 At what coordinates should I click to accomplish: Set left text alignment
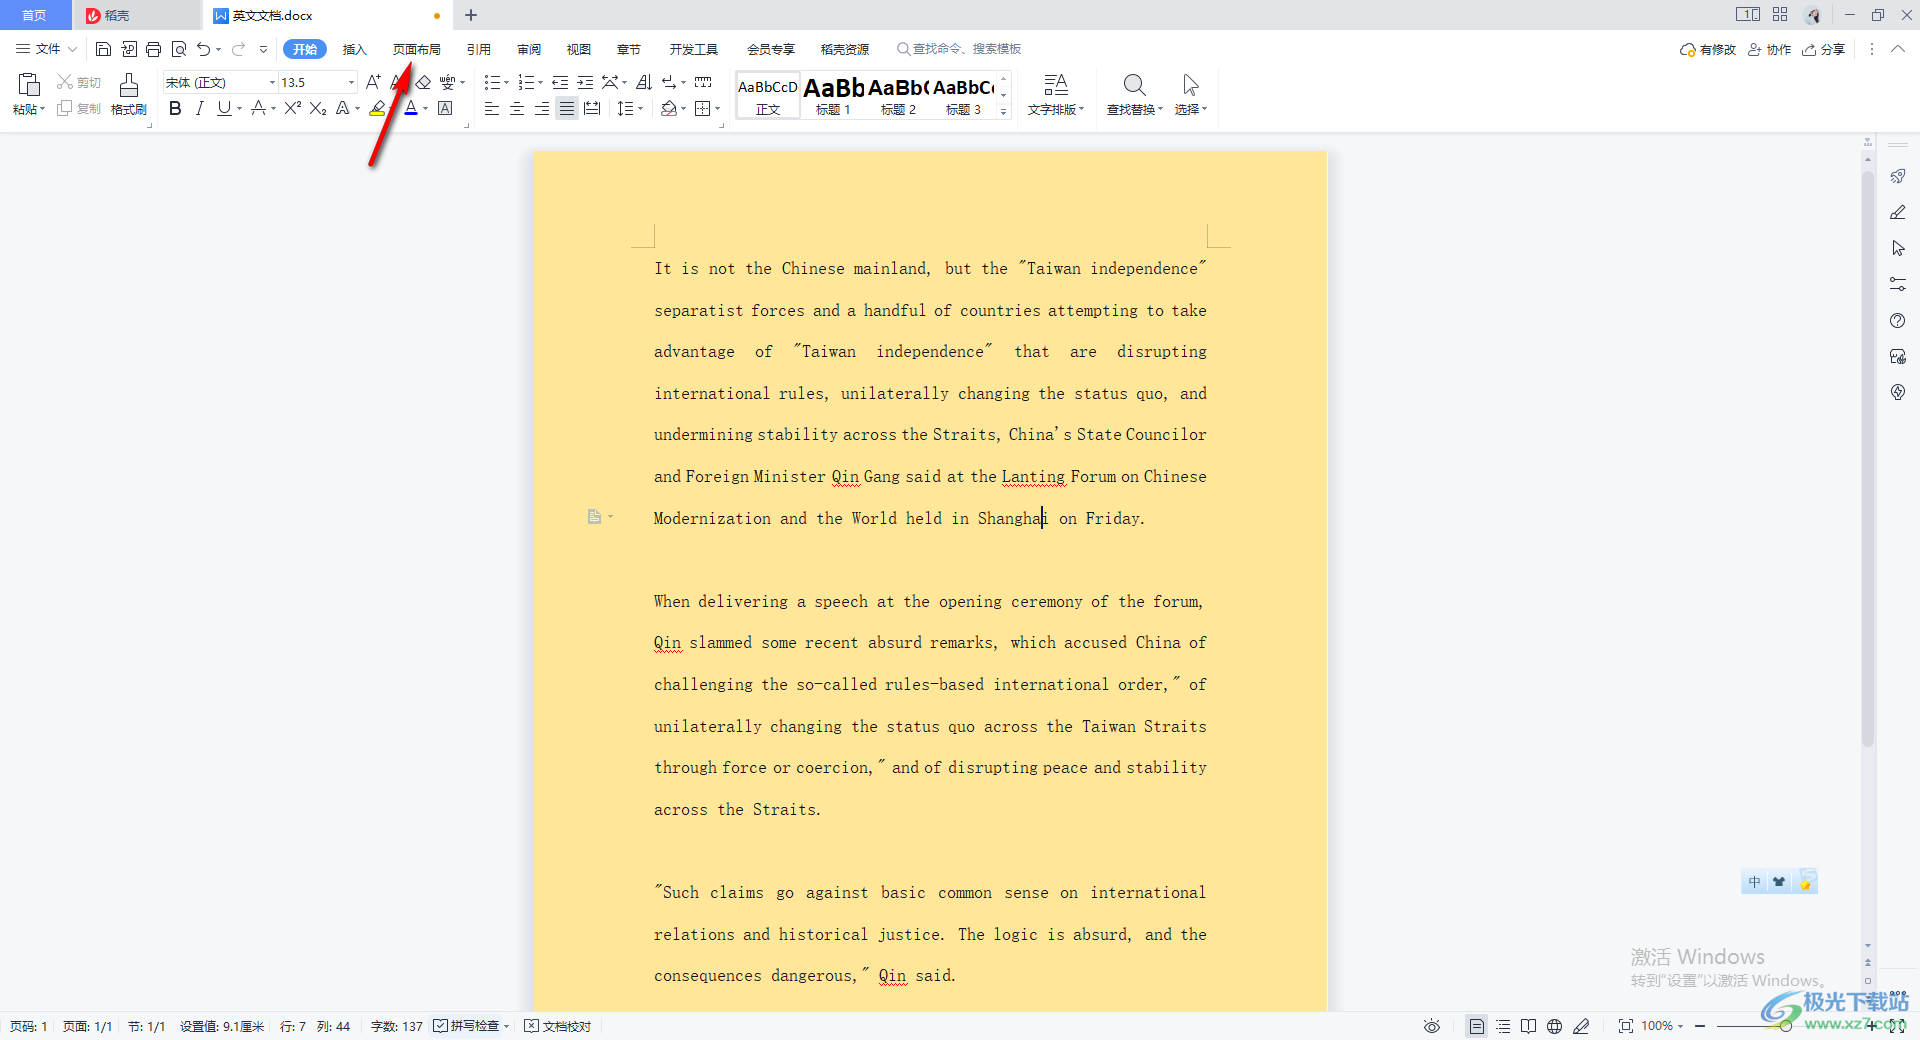click(x=492, y=108)
